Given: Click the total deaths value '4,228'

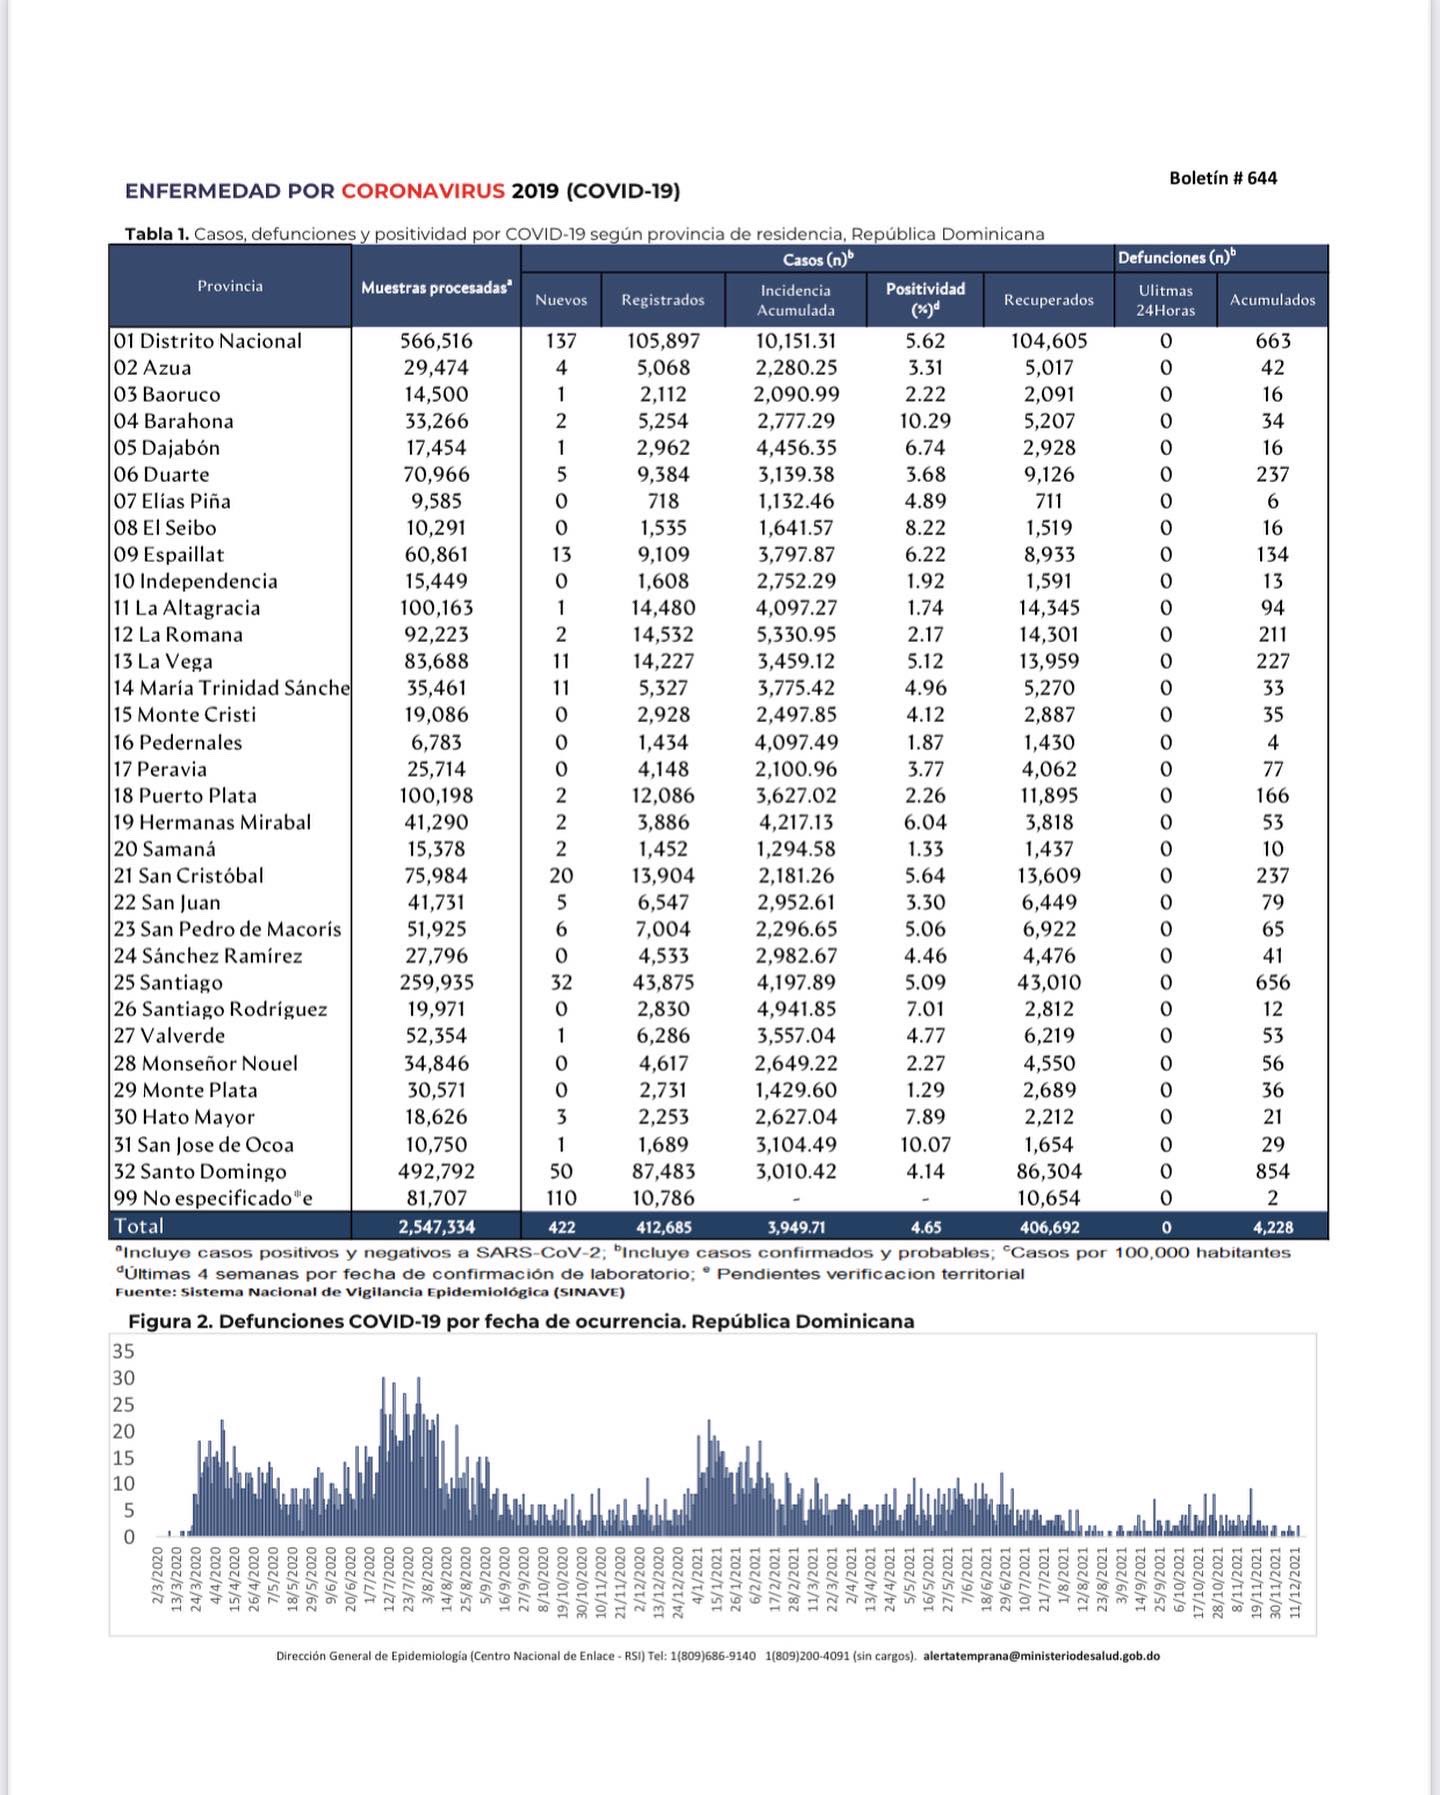Looking at the screenshot, I should [x=1273, y=1227].
